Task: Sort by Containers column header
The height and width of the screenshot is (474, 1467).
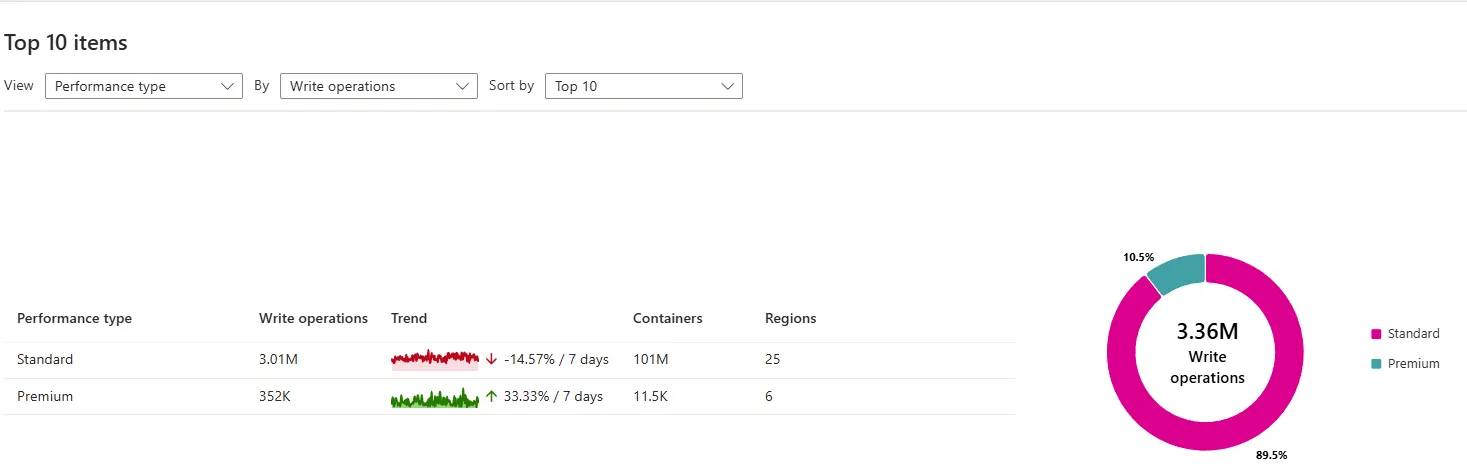Action: tap(667, 318)
